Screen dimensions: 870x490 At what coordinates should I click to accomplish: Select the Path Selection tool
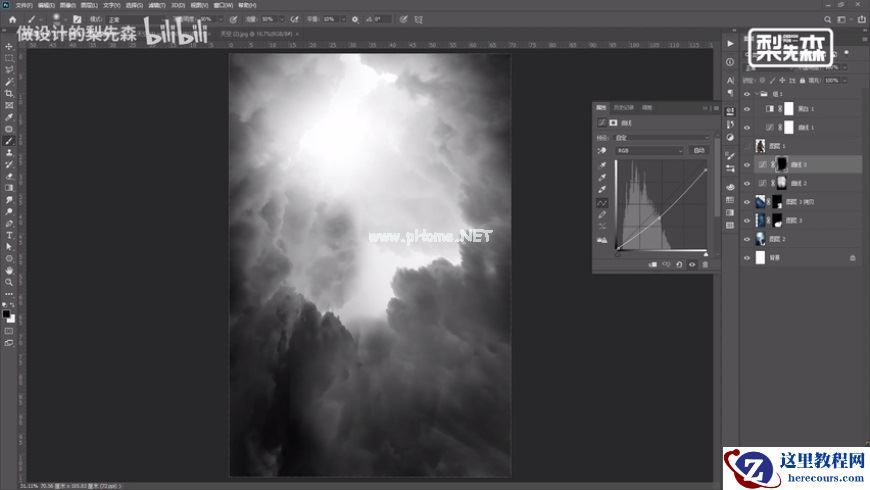9,247
